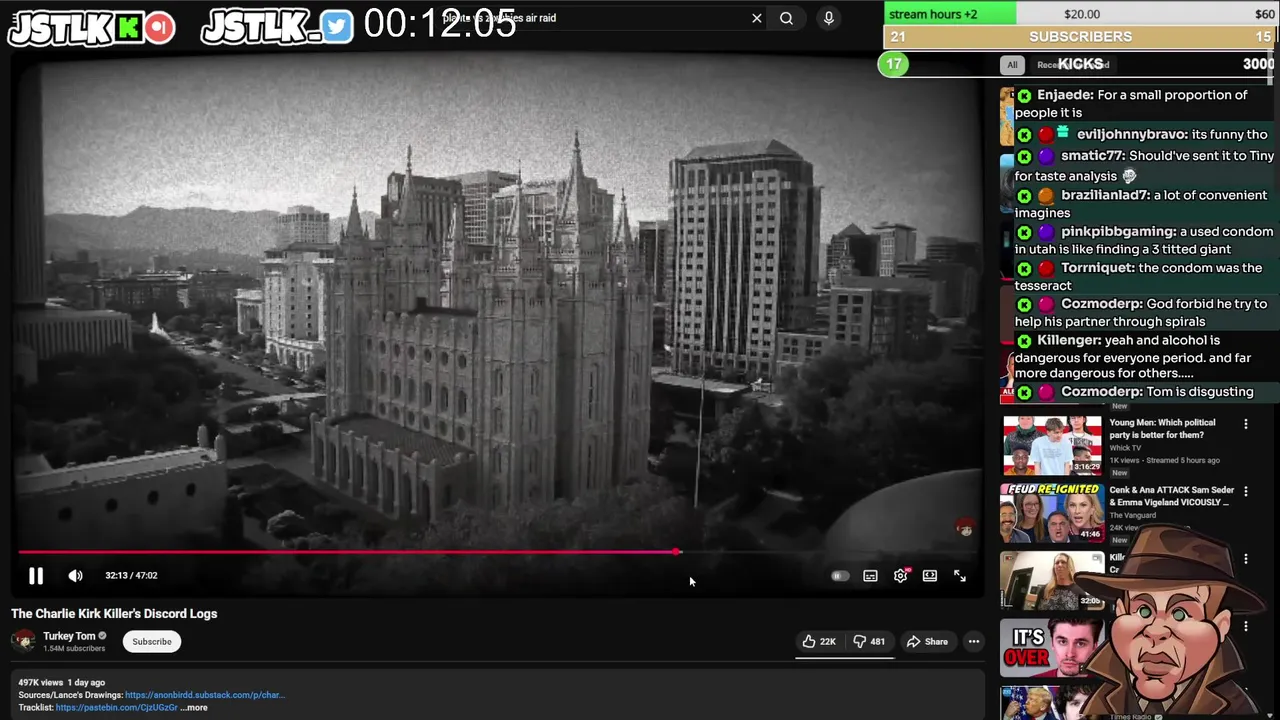Image resolution: width=1280 pixels, height=720 pixels.
Task: Click the green 17 kicks counter
Action: click(x=893, y=64)
